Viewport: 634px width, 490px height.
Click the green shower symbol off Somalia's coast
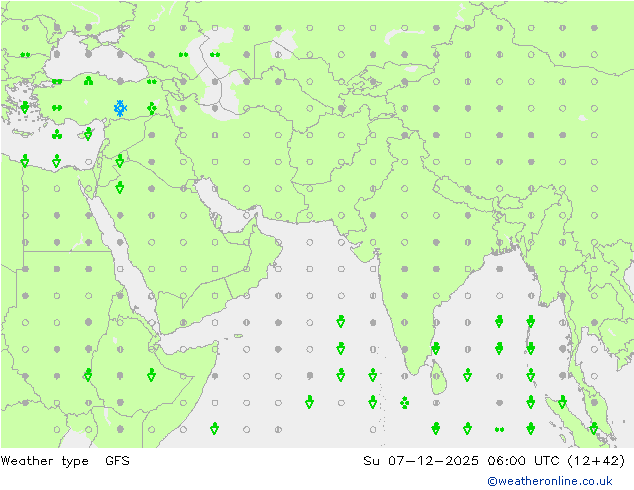pos(215,428)
